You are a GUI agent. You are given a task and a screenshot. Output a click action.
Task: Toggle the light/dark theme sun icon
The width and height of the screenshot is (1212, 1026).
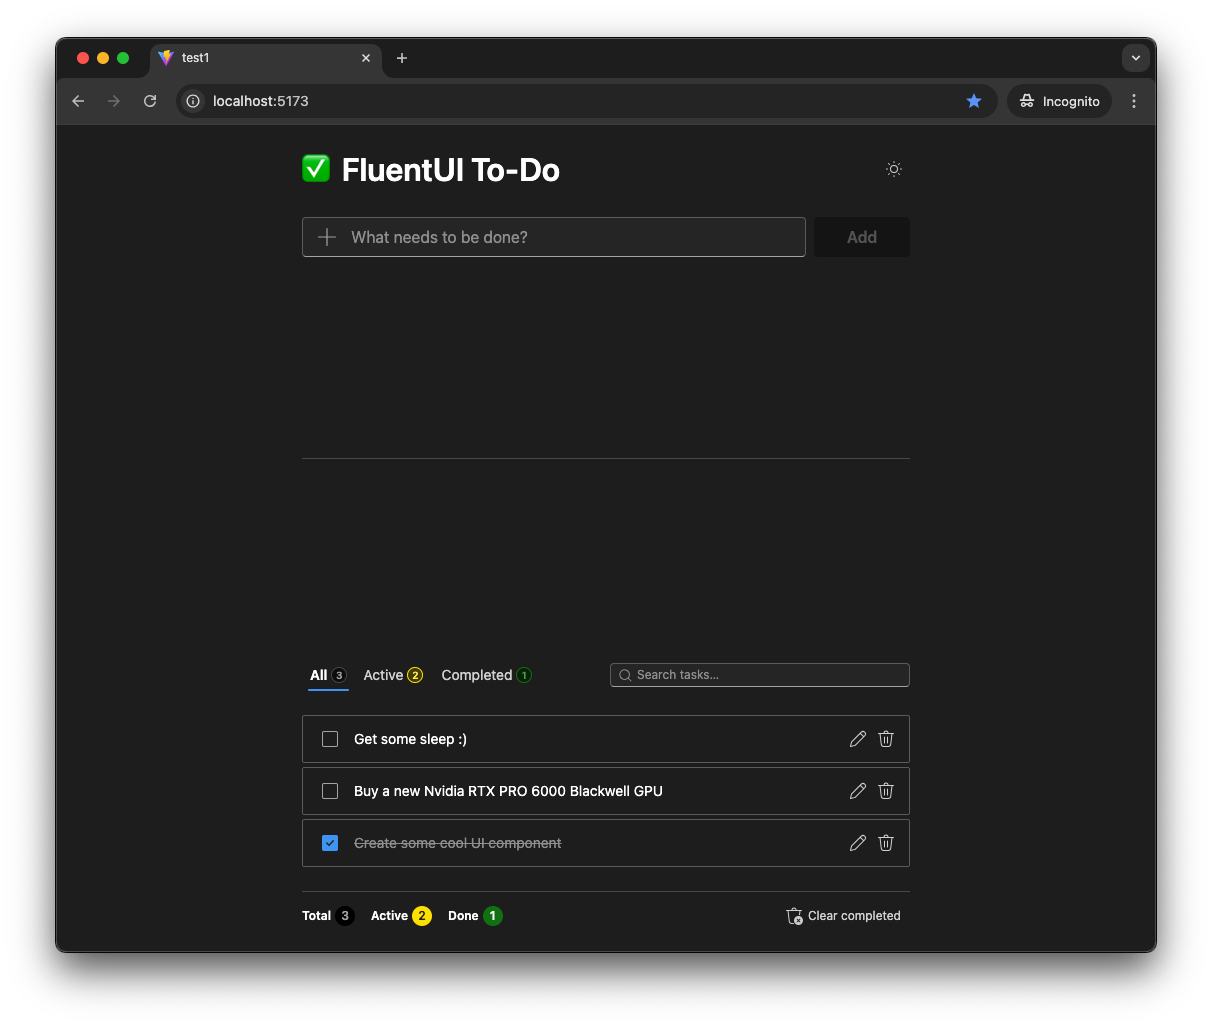click(x=894, y=169)
